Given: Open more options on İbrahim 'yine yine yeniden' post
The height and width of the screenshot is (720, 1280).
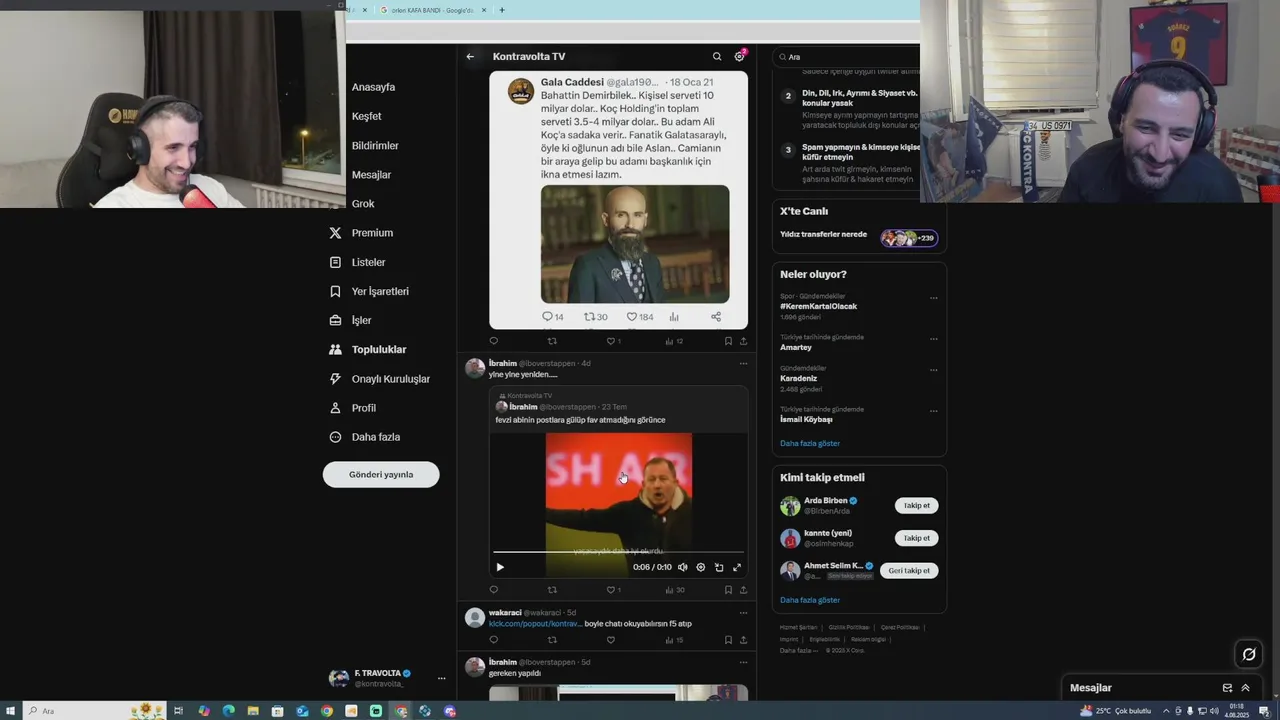Looking at the screenshot, I should click(x=743, y=363).
